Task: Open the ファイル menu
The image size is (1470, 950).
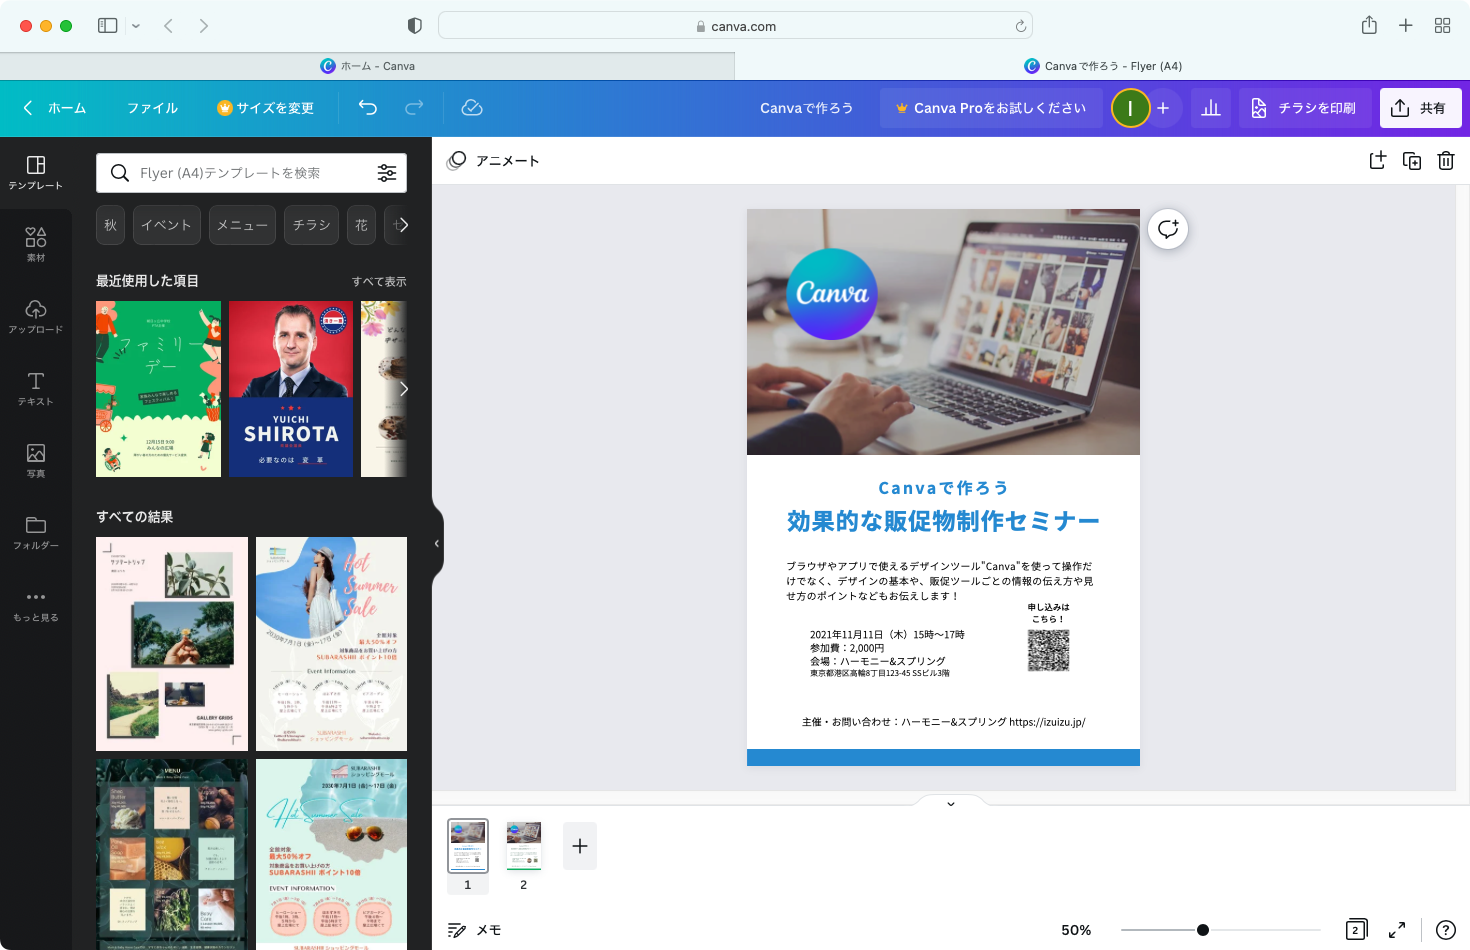Action: 152,108
